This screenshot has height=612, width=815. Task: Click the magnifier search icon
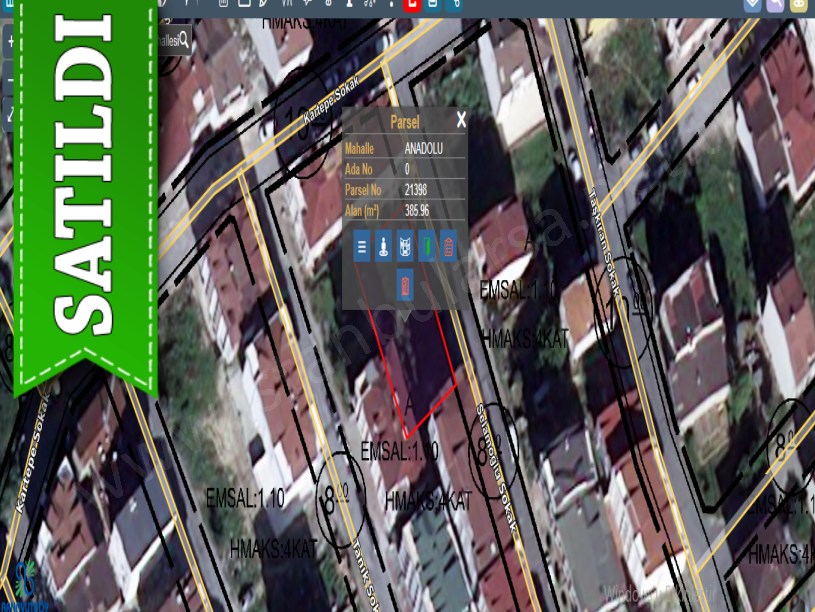pos(183,41)
